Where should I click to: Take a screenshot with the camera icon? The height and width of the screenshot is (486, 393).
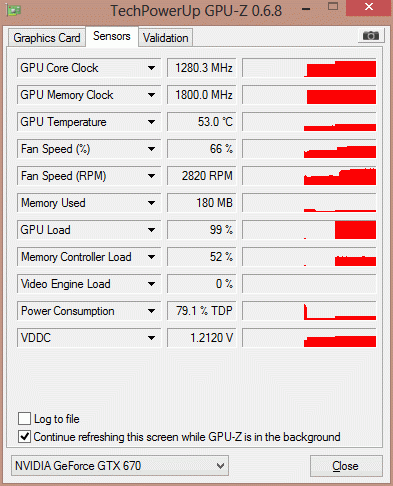coord(371,35)
